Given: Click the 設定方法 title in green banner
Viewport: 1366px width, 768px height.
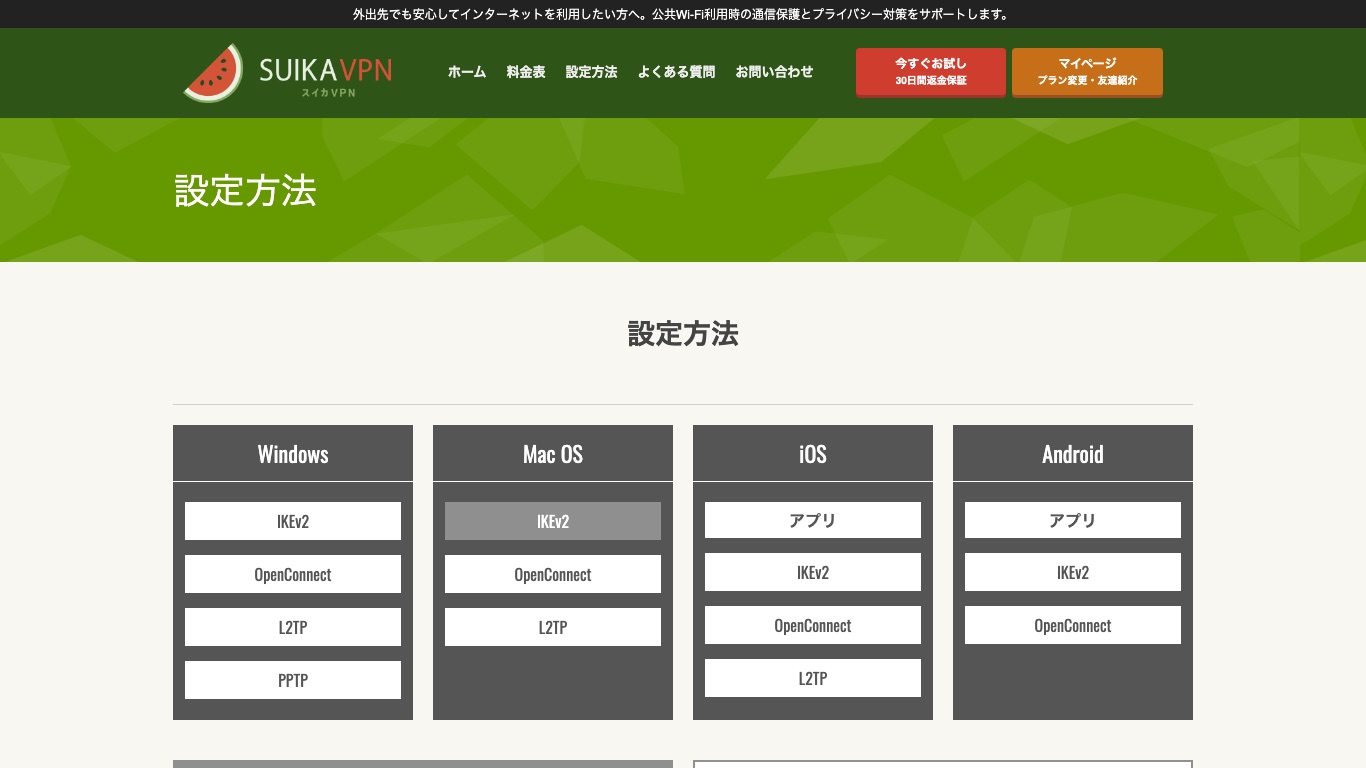Looking at the screenshot, I should (245, 190).
